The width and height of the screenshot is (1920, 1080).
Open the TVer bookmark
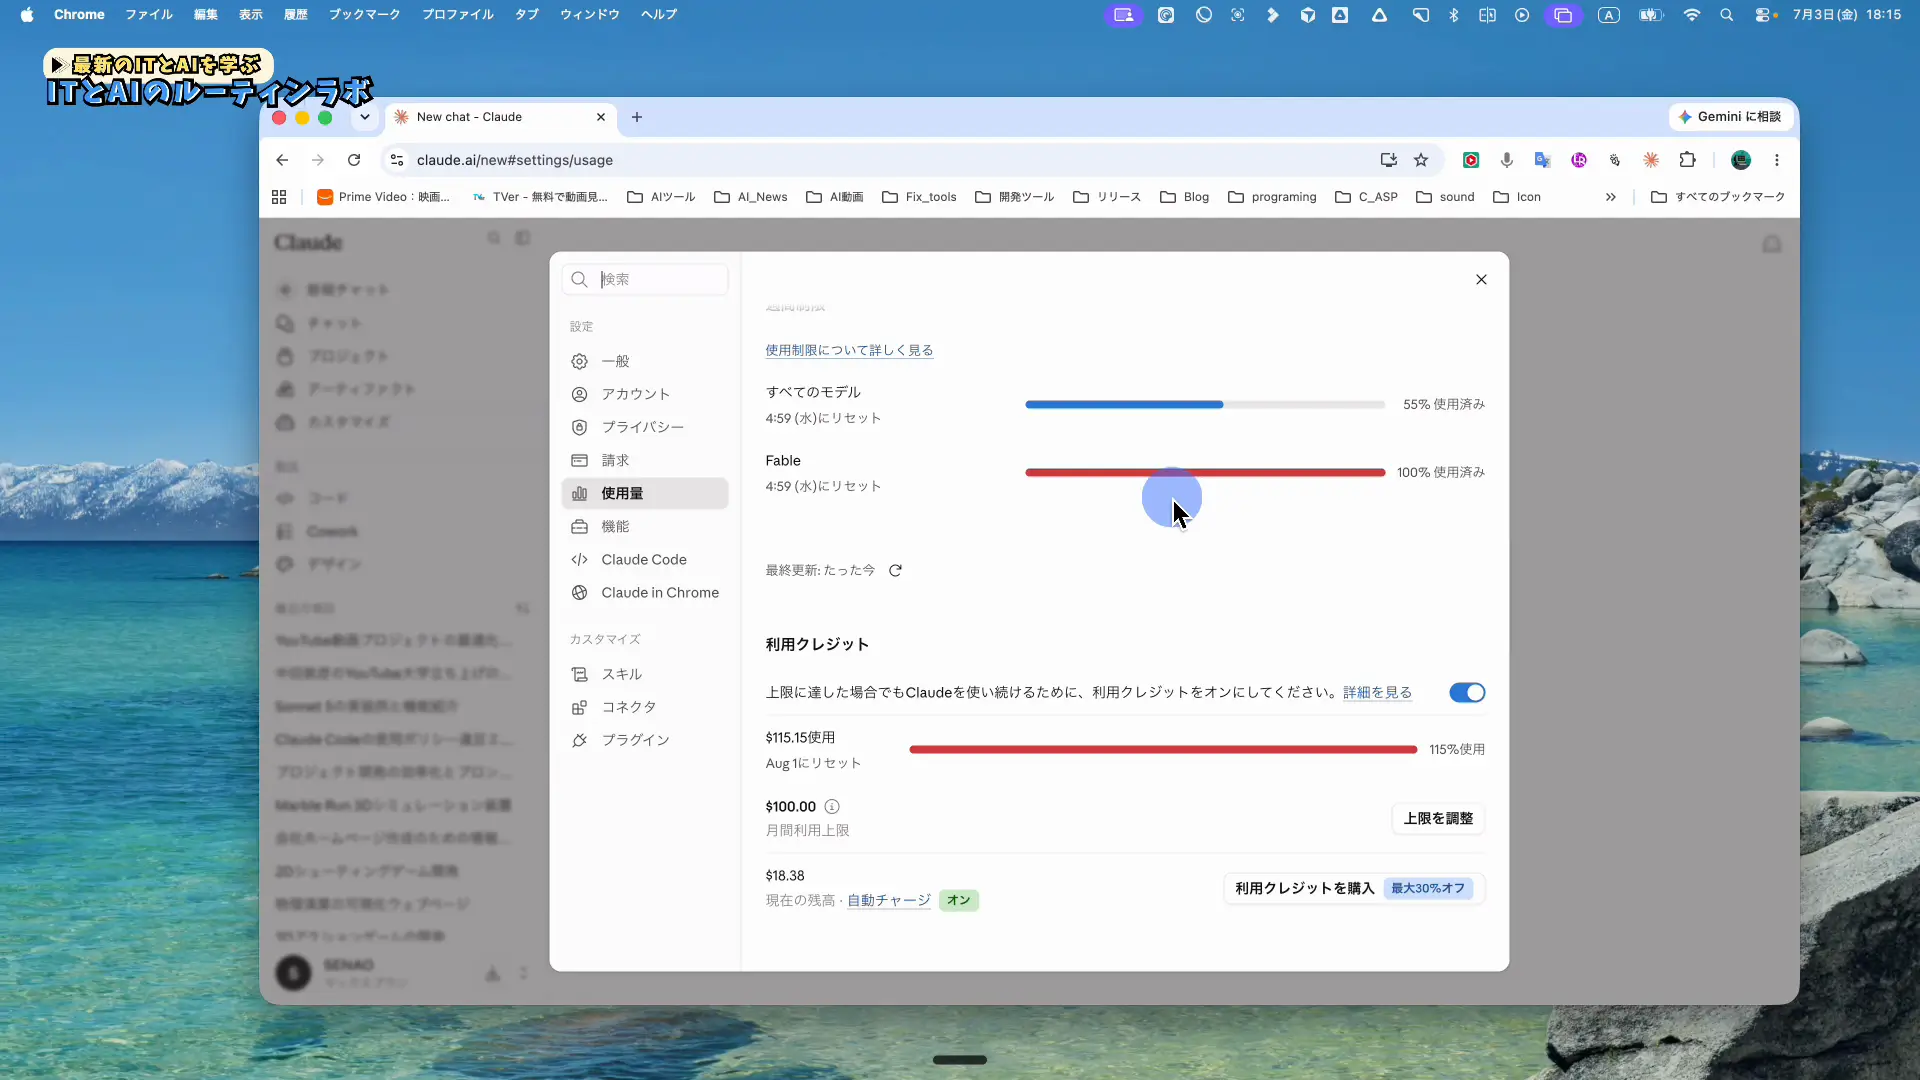click(539, 197)
